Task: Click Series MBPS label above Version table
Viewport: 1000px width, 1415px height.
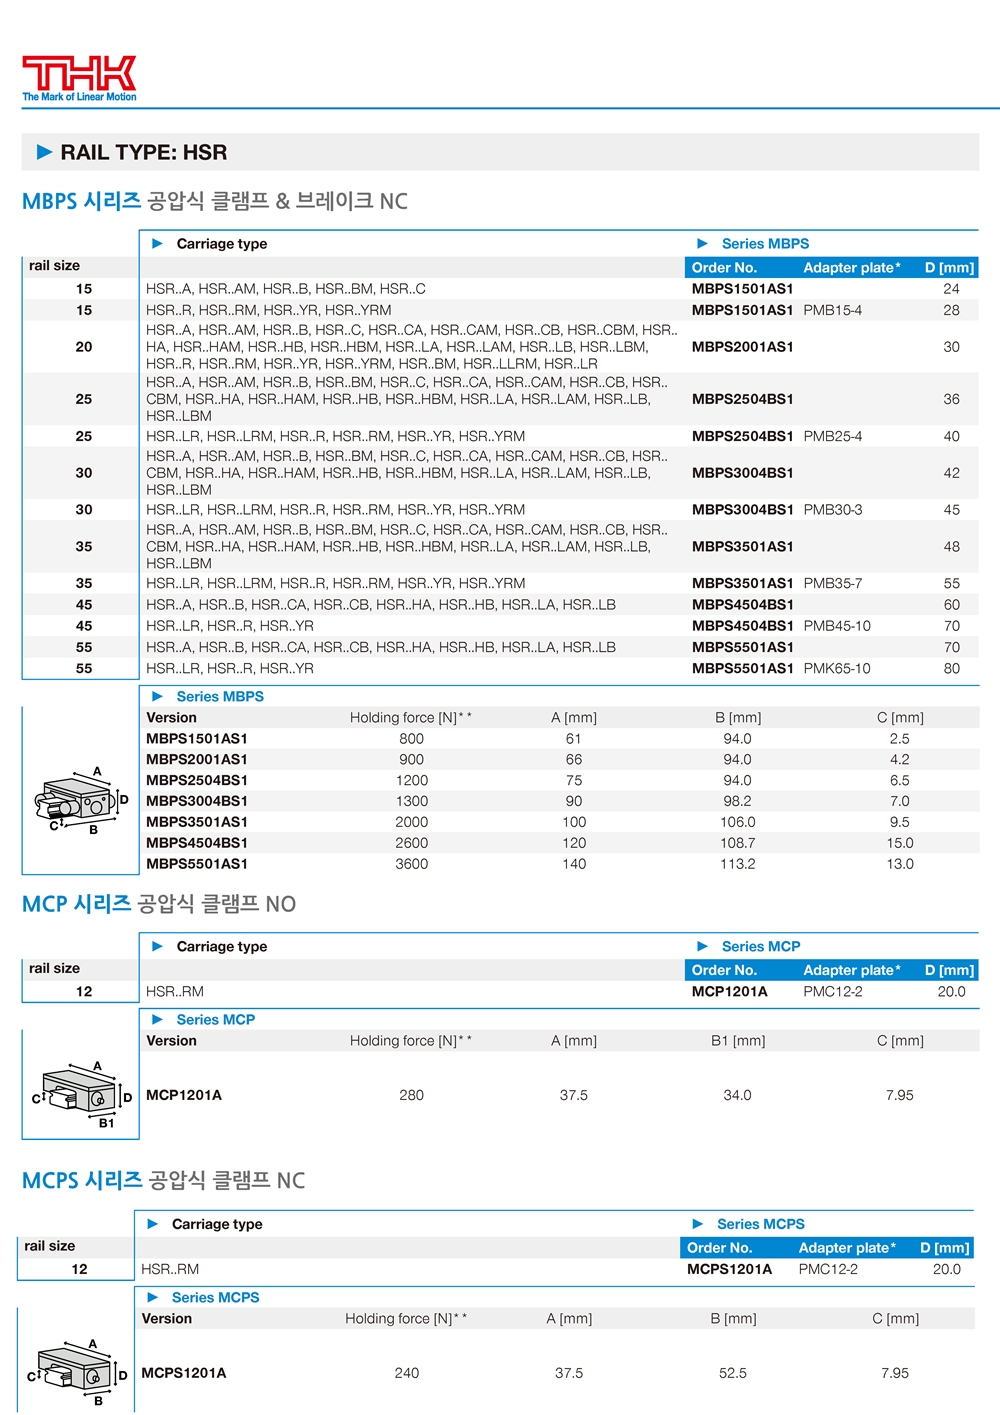Action: click(x=220, y=697)
